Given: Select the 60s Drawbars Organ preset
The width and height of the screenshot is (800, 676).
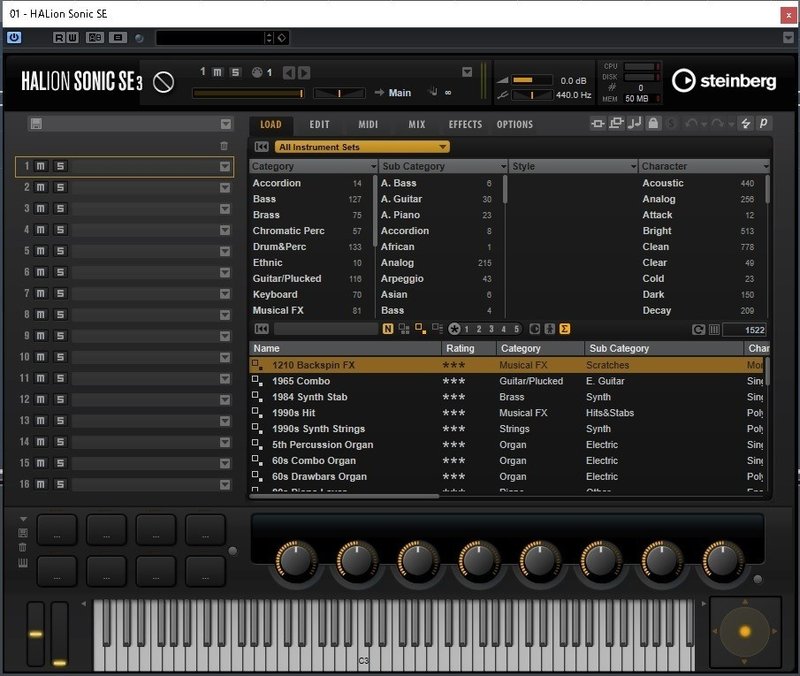Looking at the screenshot, I should pos(507,477).
